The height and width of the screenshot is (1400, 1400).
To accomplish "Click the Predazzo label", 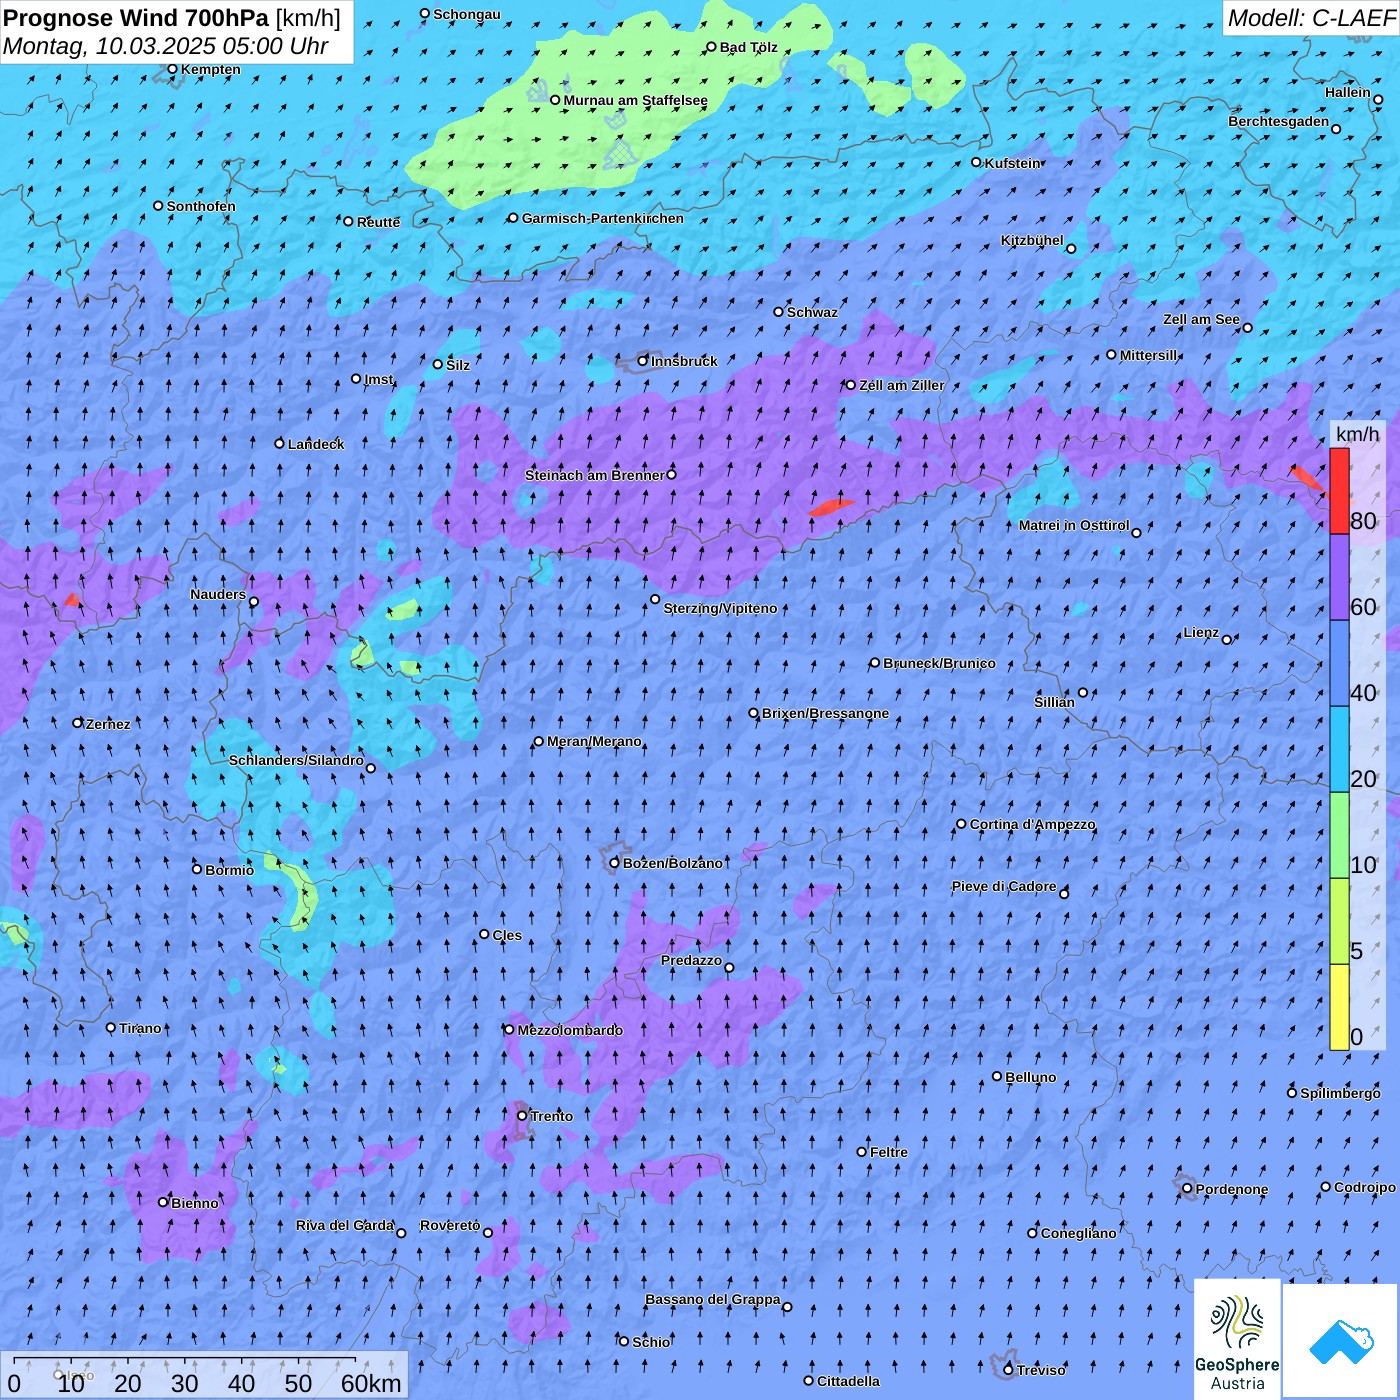I will 691,960.
